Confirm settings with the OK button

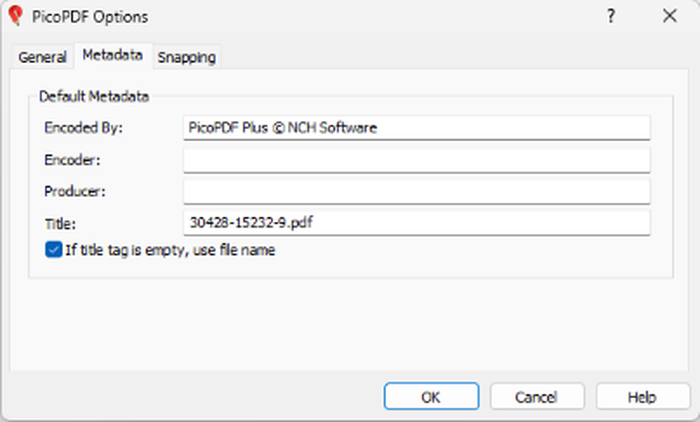click(431, 397)
